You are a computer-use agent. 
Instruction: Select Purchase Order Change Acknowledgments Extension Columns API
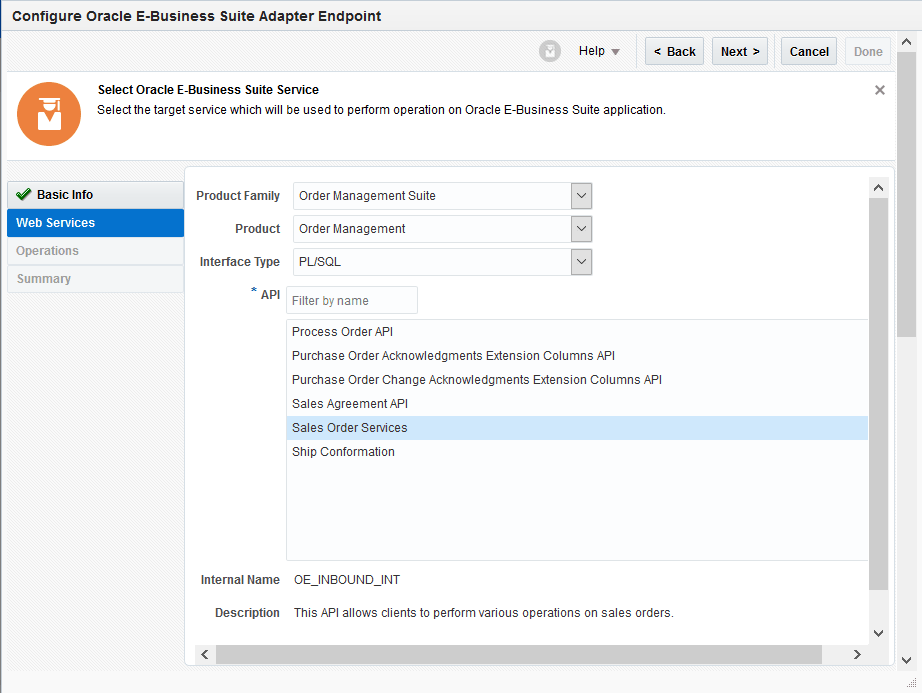[x=577, y=380]
